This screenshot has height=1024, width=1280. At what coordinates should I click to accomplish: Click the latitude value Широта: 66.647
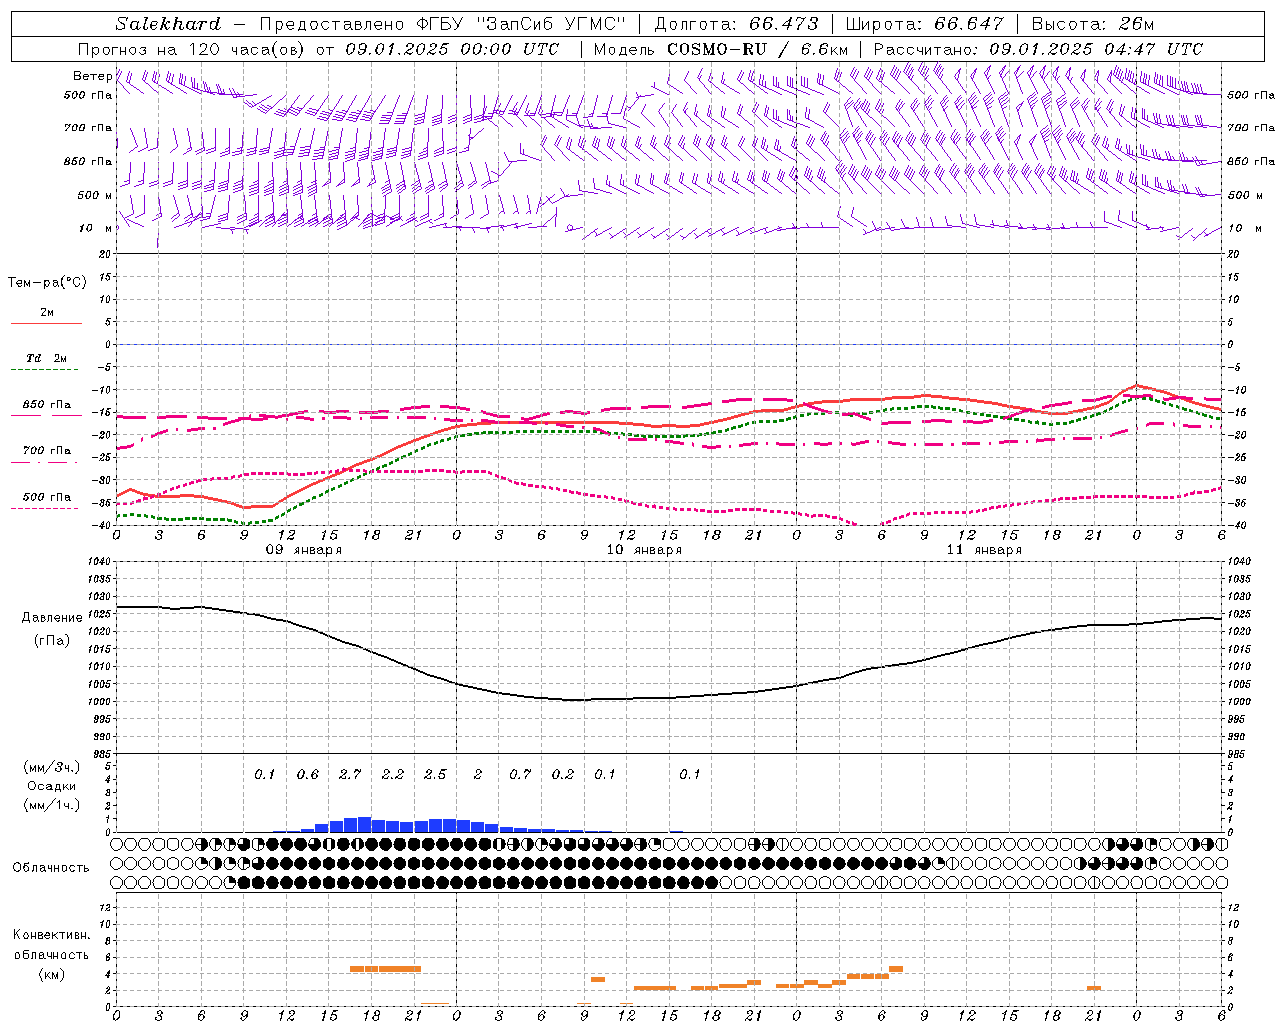tap(925, 24)
